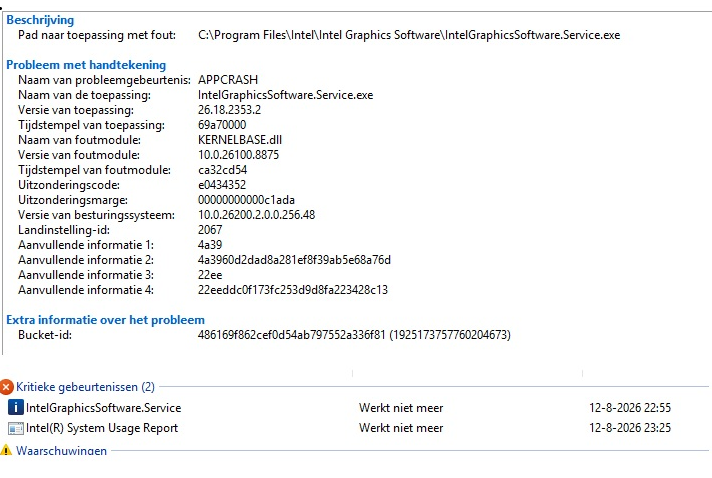
Task: Click OS version 10.0.26200.2.0.0.256.48
Action: [257, 215]
